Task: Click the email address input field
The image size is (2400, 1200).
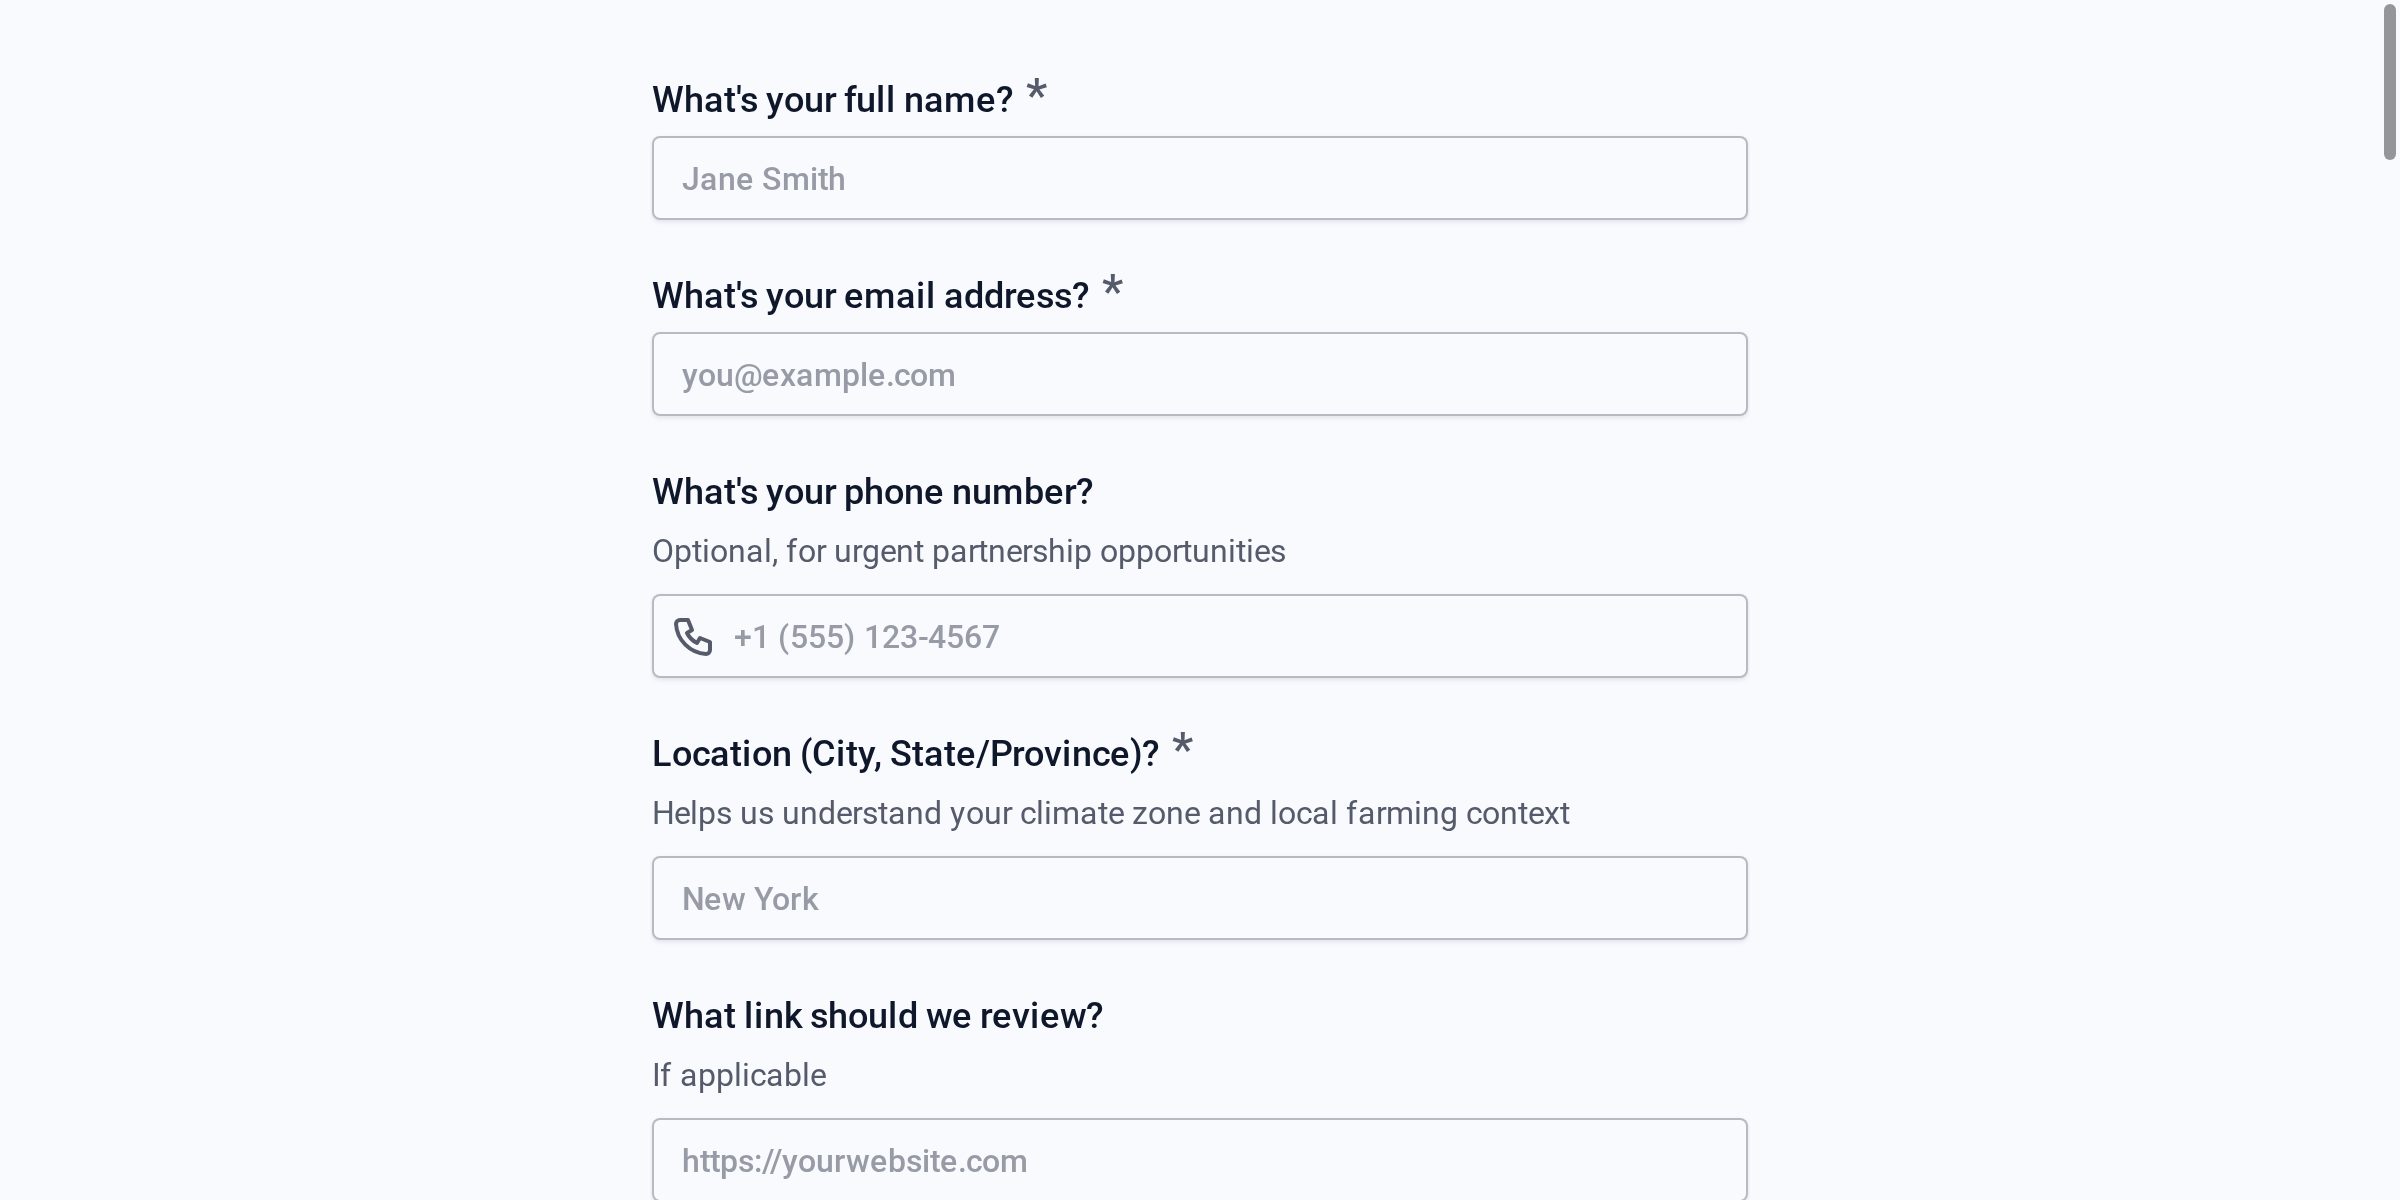Action: pyautogui.click(x=1199, y=375)
